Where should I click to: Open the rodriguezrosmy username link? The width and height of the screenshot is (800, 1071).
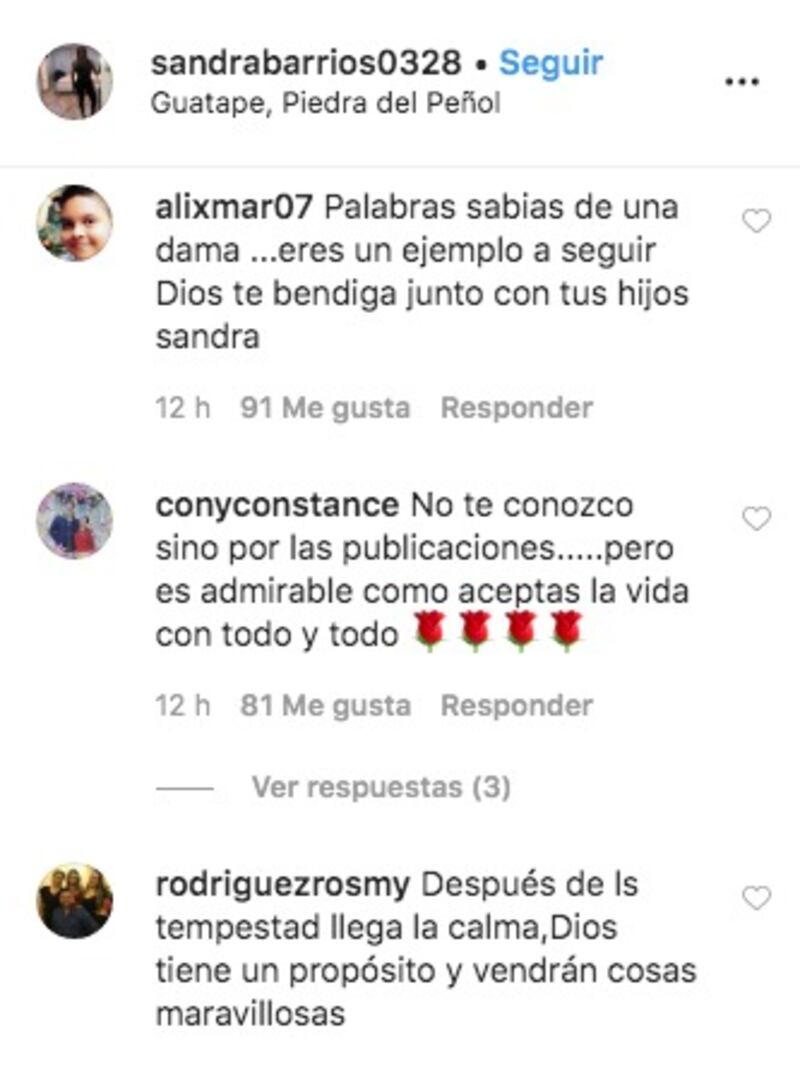tap(282, 885)
